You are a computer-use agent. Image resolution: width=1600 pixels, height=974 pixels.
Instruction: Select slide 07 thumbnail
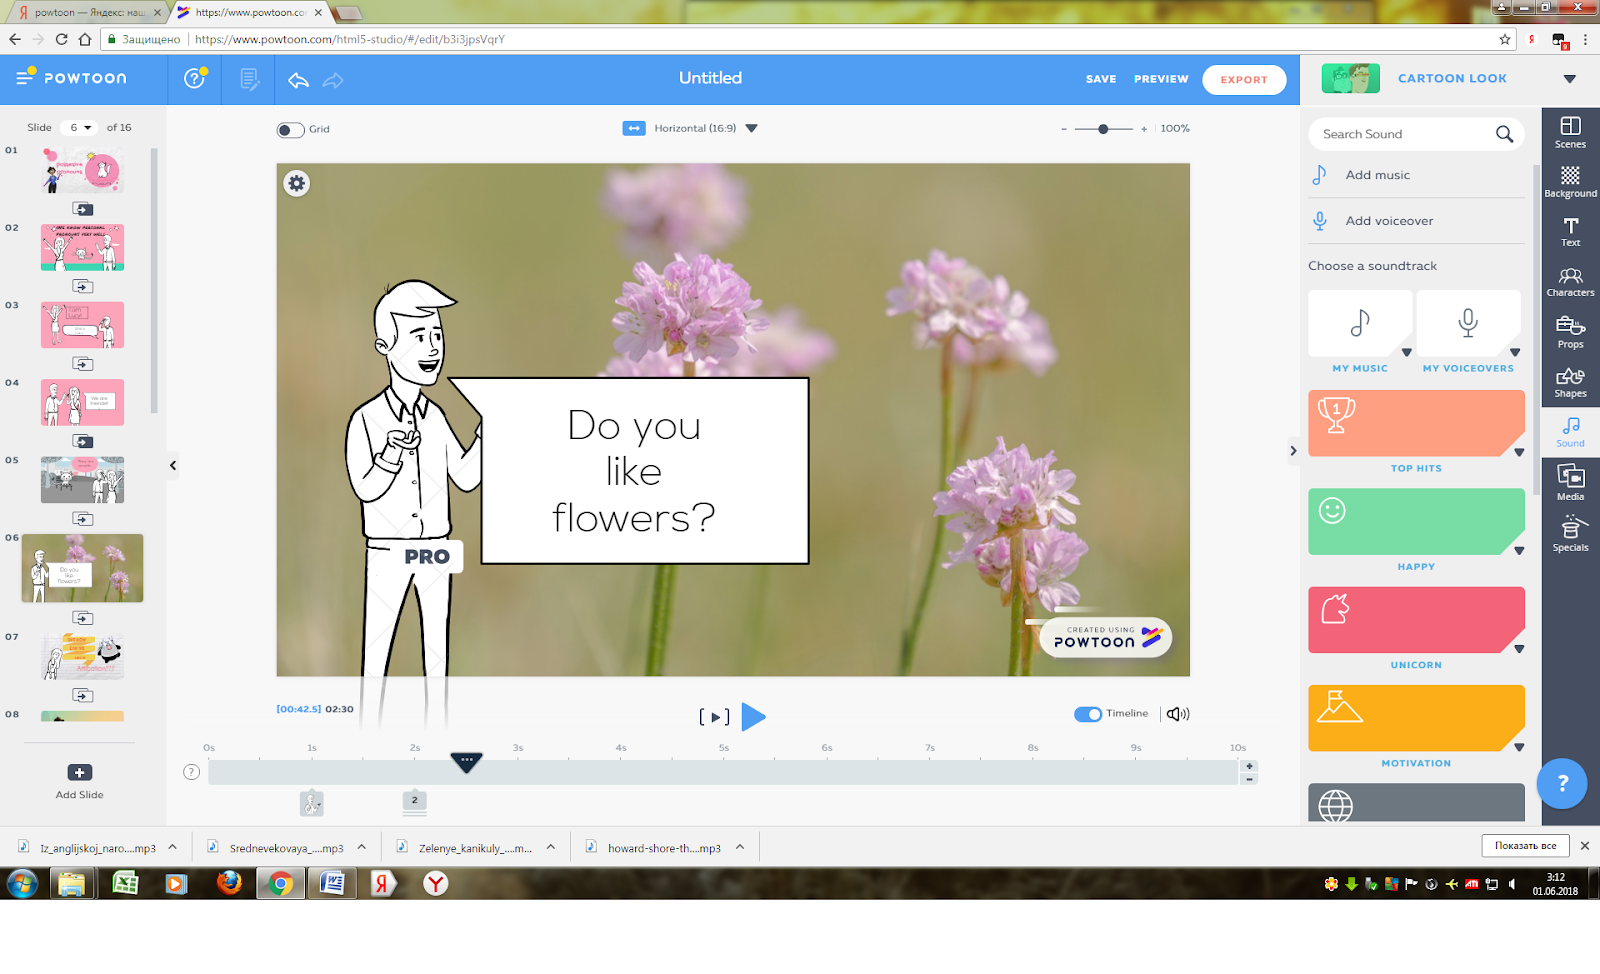(83, 657)
